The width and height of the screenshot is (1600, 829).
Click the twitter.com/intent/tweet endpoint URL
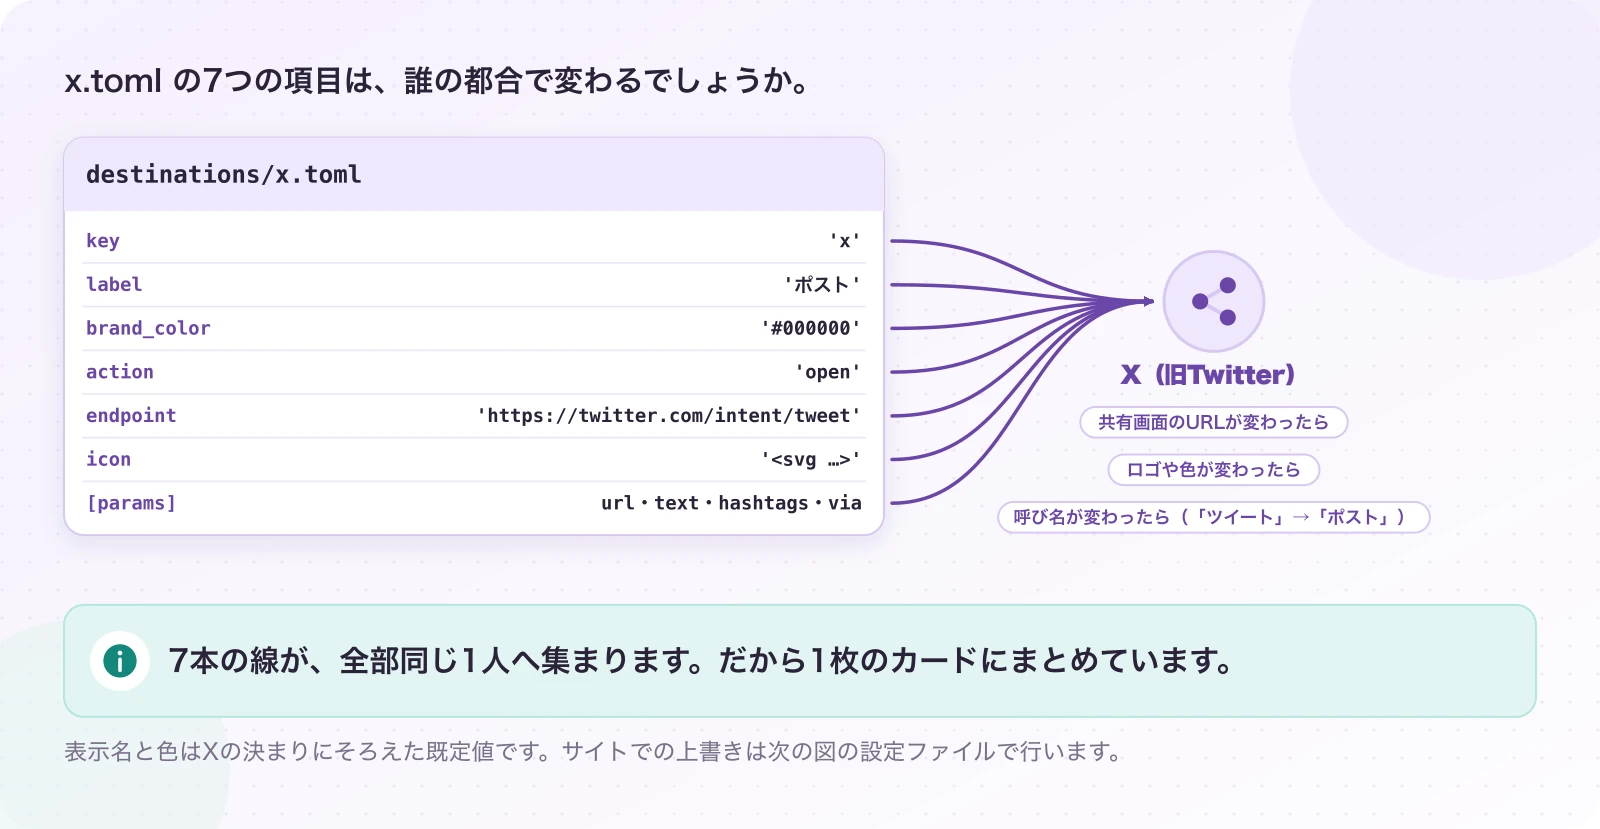[x=669, y=415]
